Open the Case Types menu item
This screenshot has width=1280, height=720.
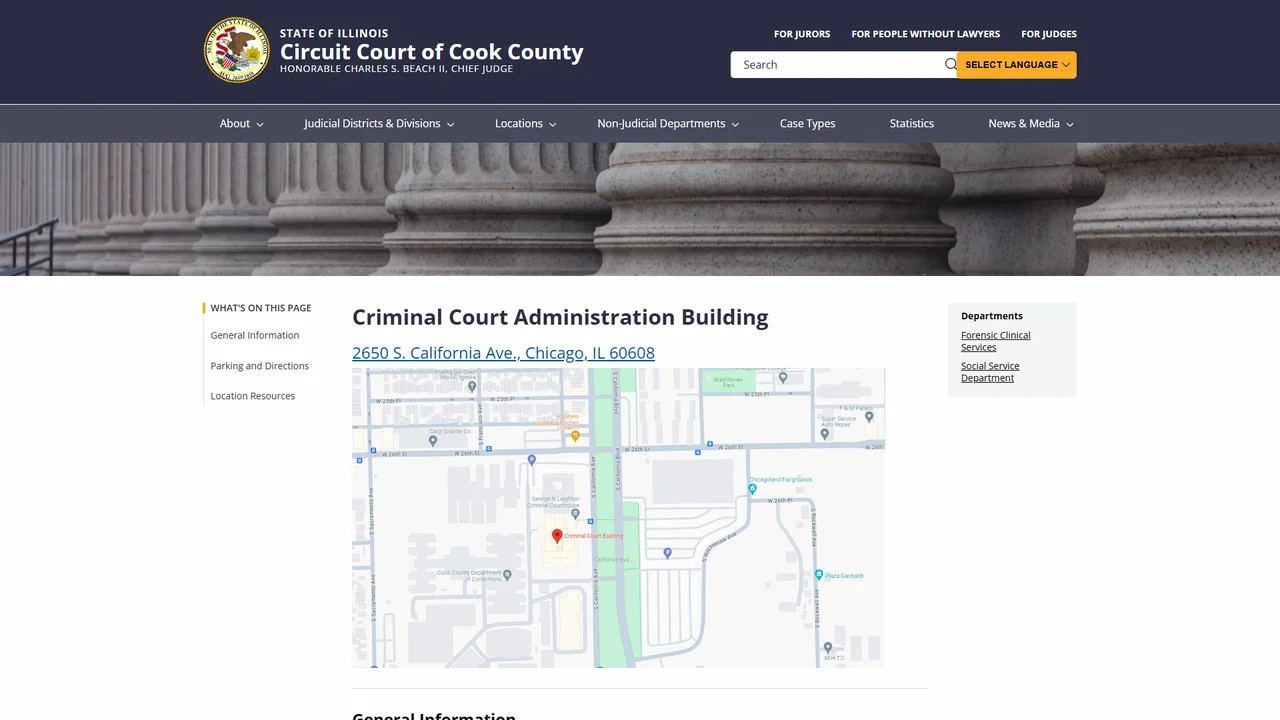pos(807,124)
